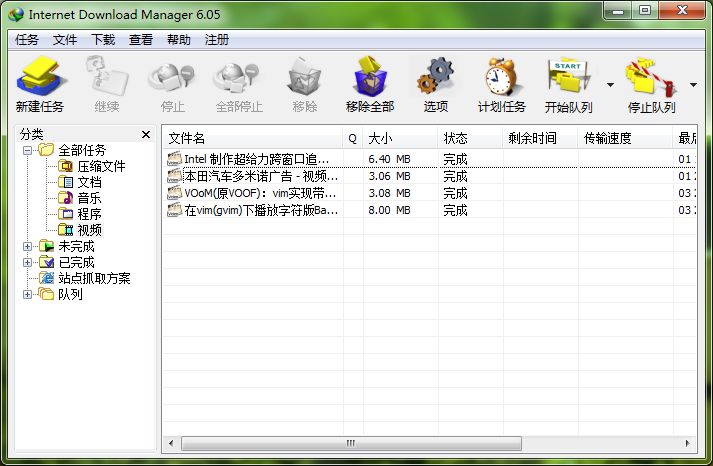Minimize the Internet Download Manager window

618,11
